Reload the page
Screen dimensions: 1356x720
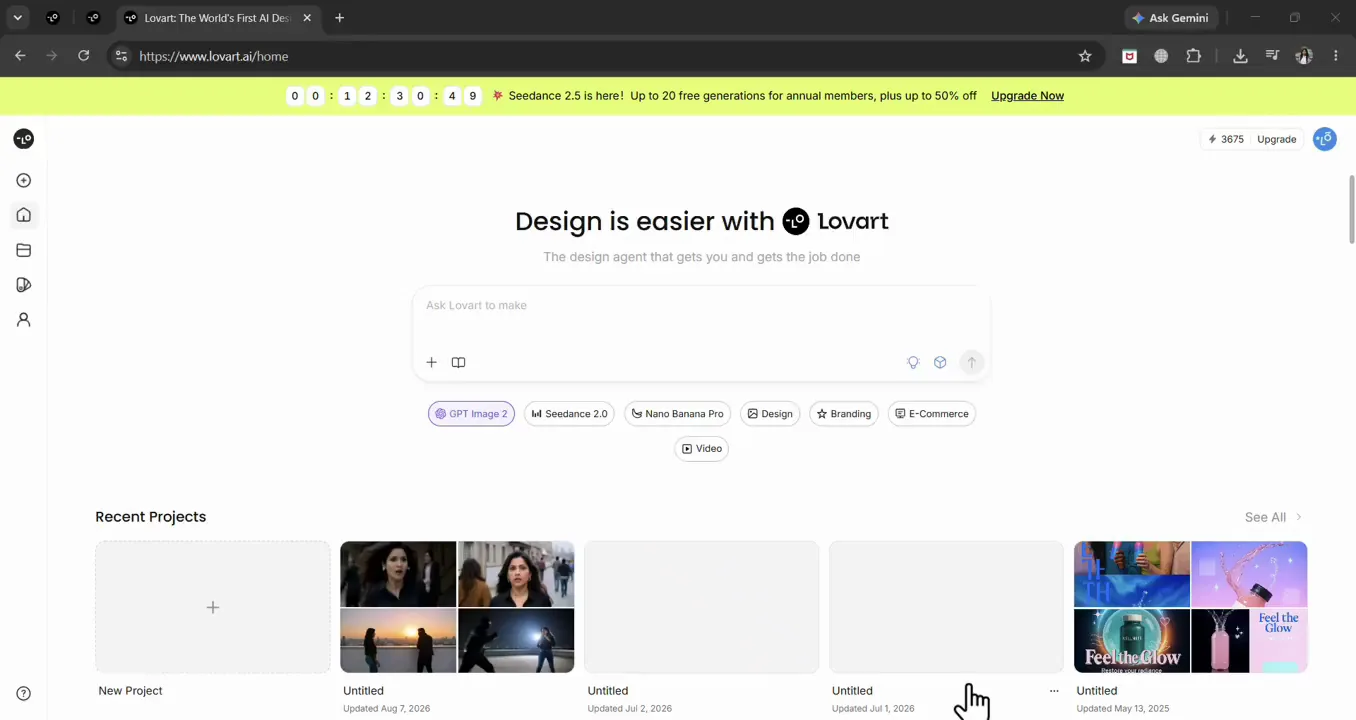(84, 56)
